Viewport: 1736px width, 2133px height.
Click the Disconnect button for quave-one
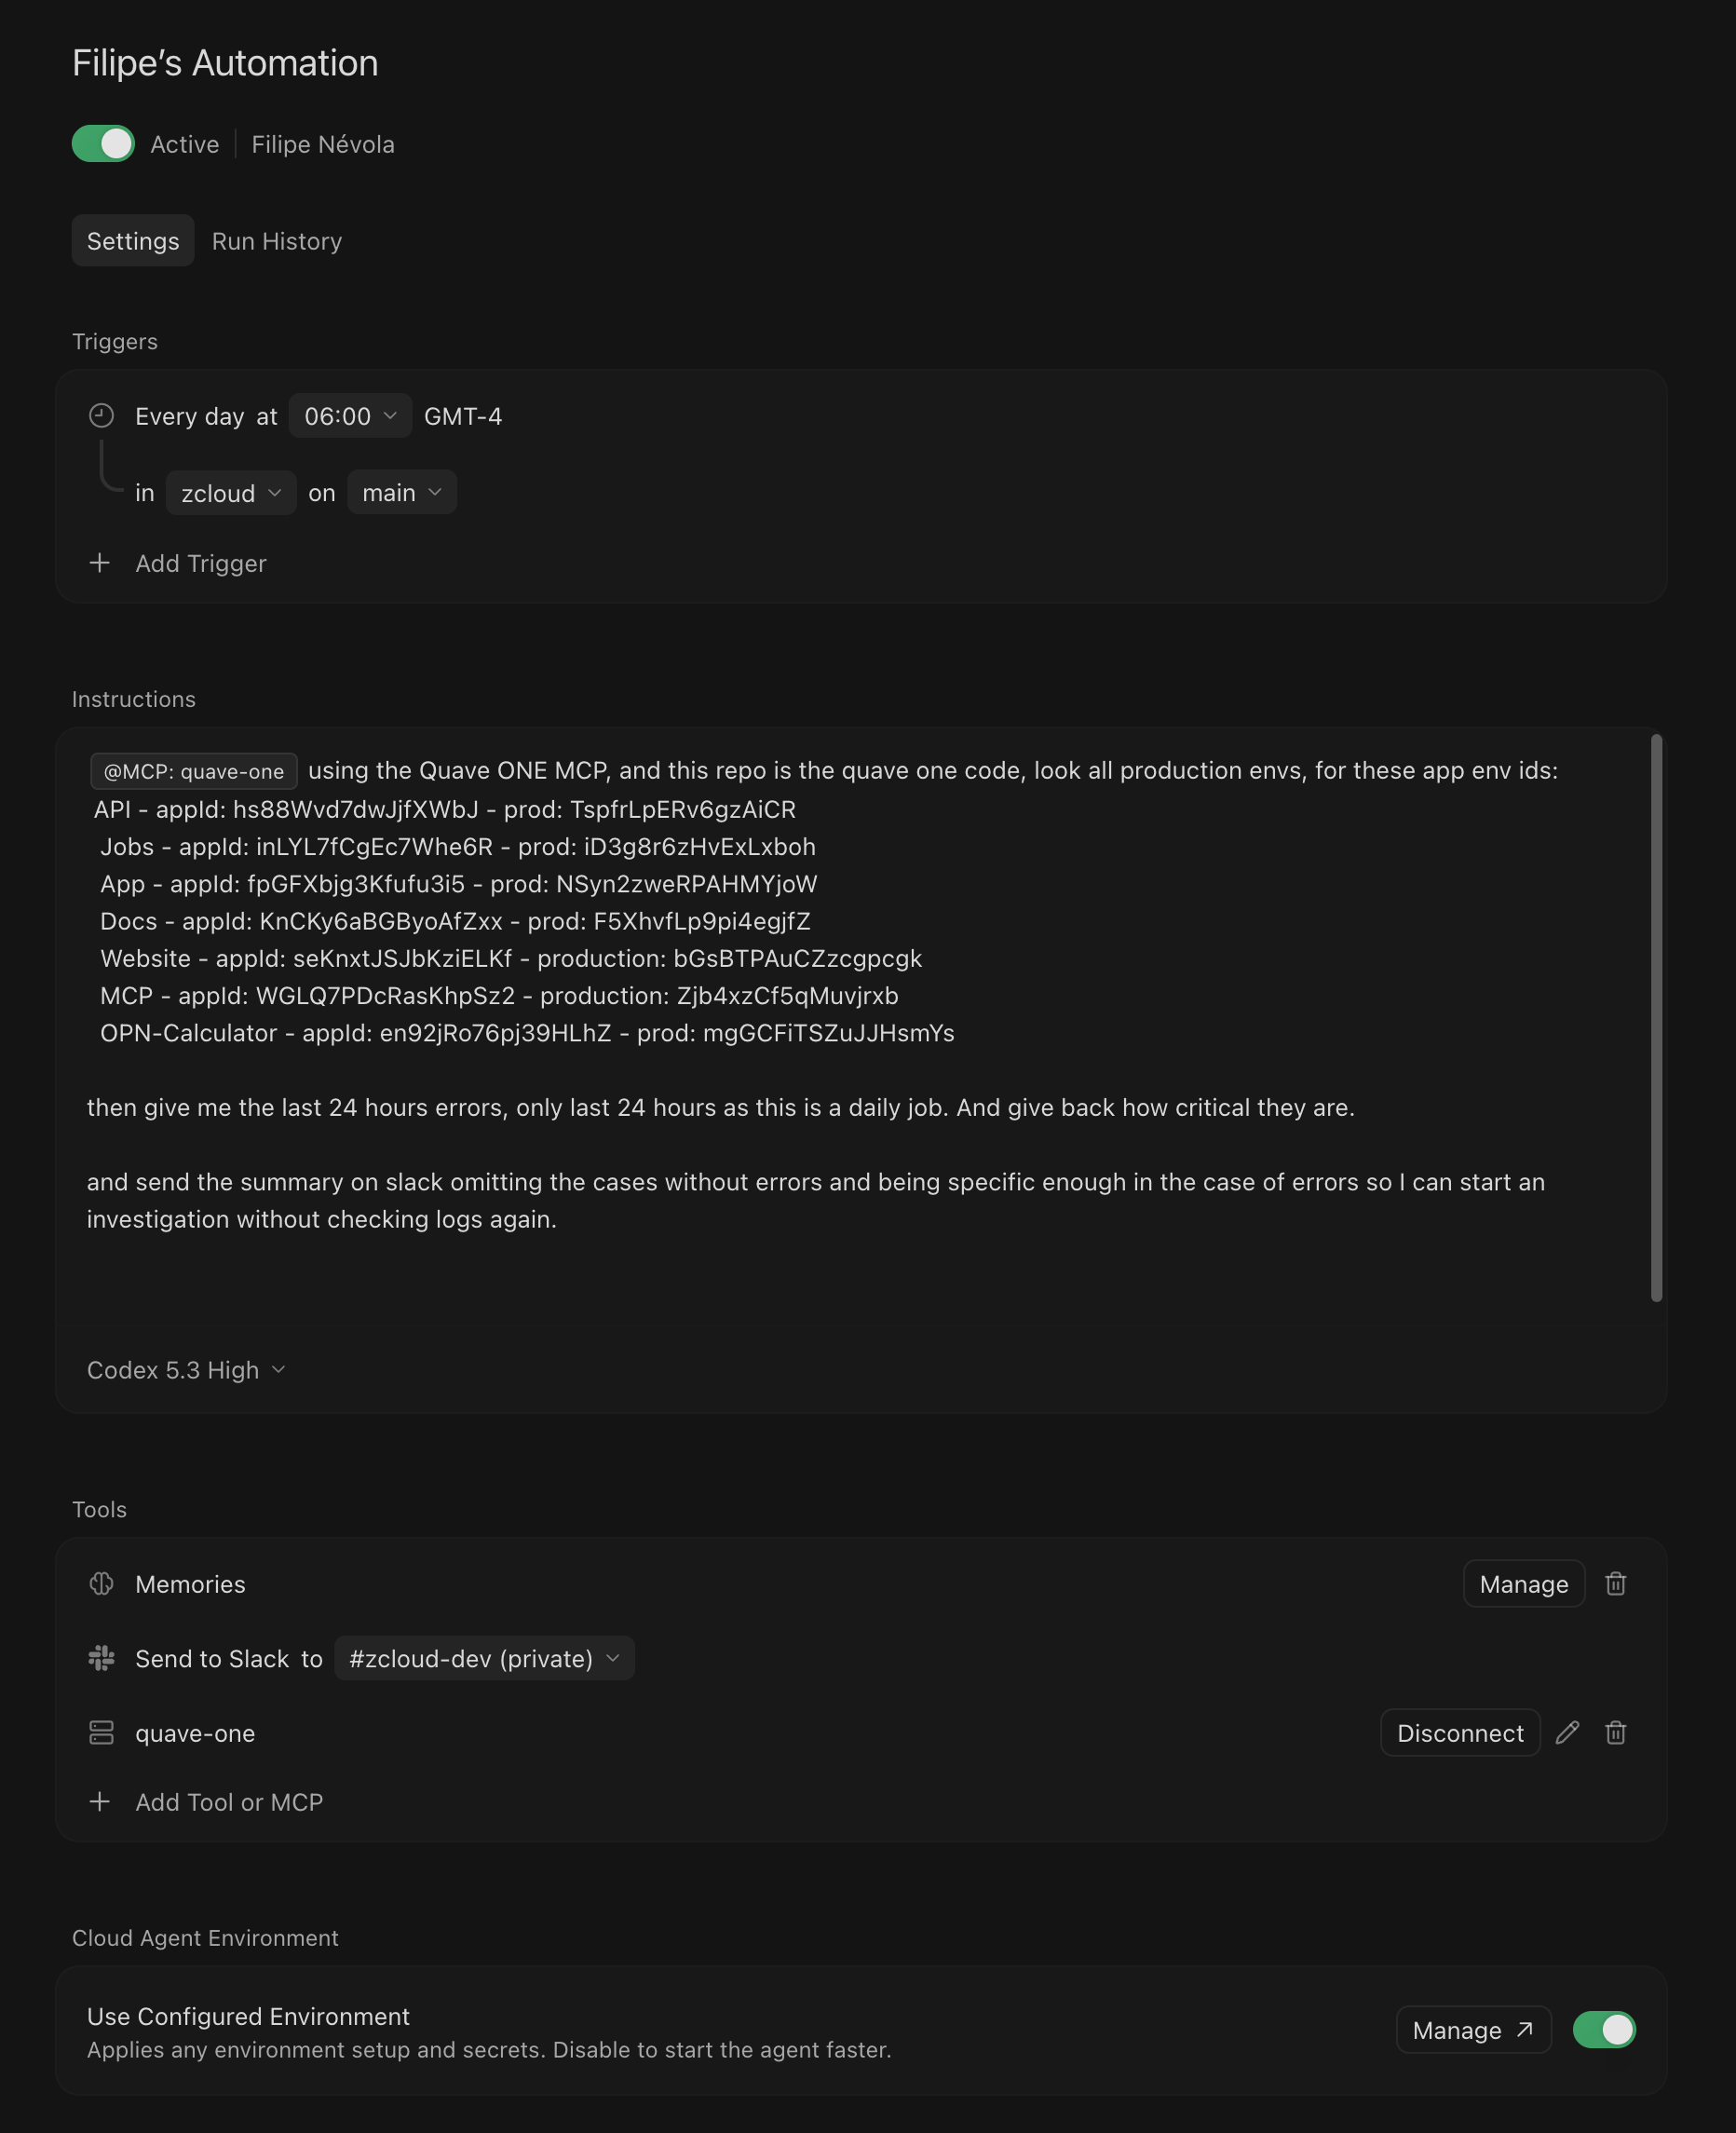1459,1733
